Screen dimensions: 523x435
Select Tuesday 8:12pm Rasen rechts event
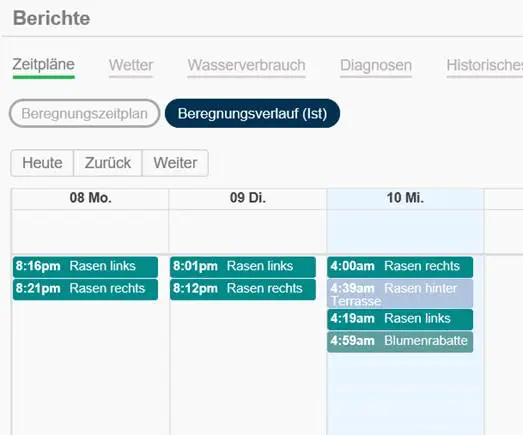click(x=243, y=289)
